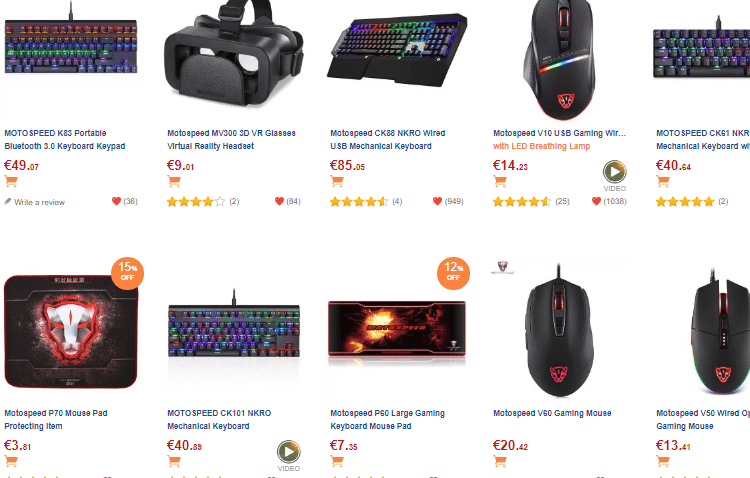Play video for Motospeed V10 gaming mouse
Screen dimensions: 750x478
tap(615, 171)
